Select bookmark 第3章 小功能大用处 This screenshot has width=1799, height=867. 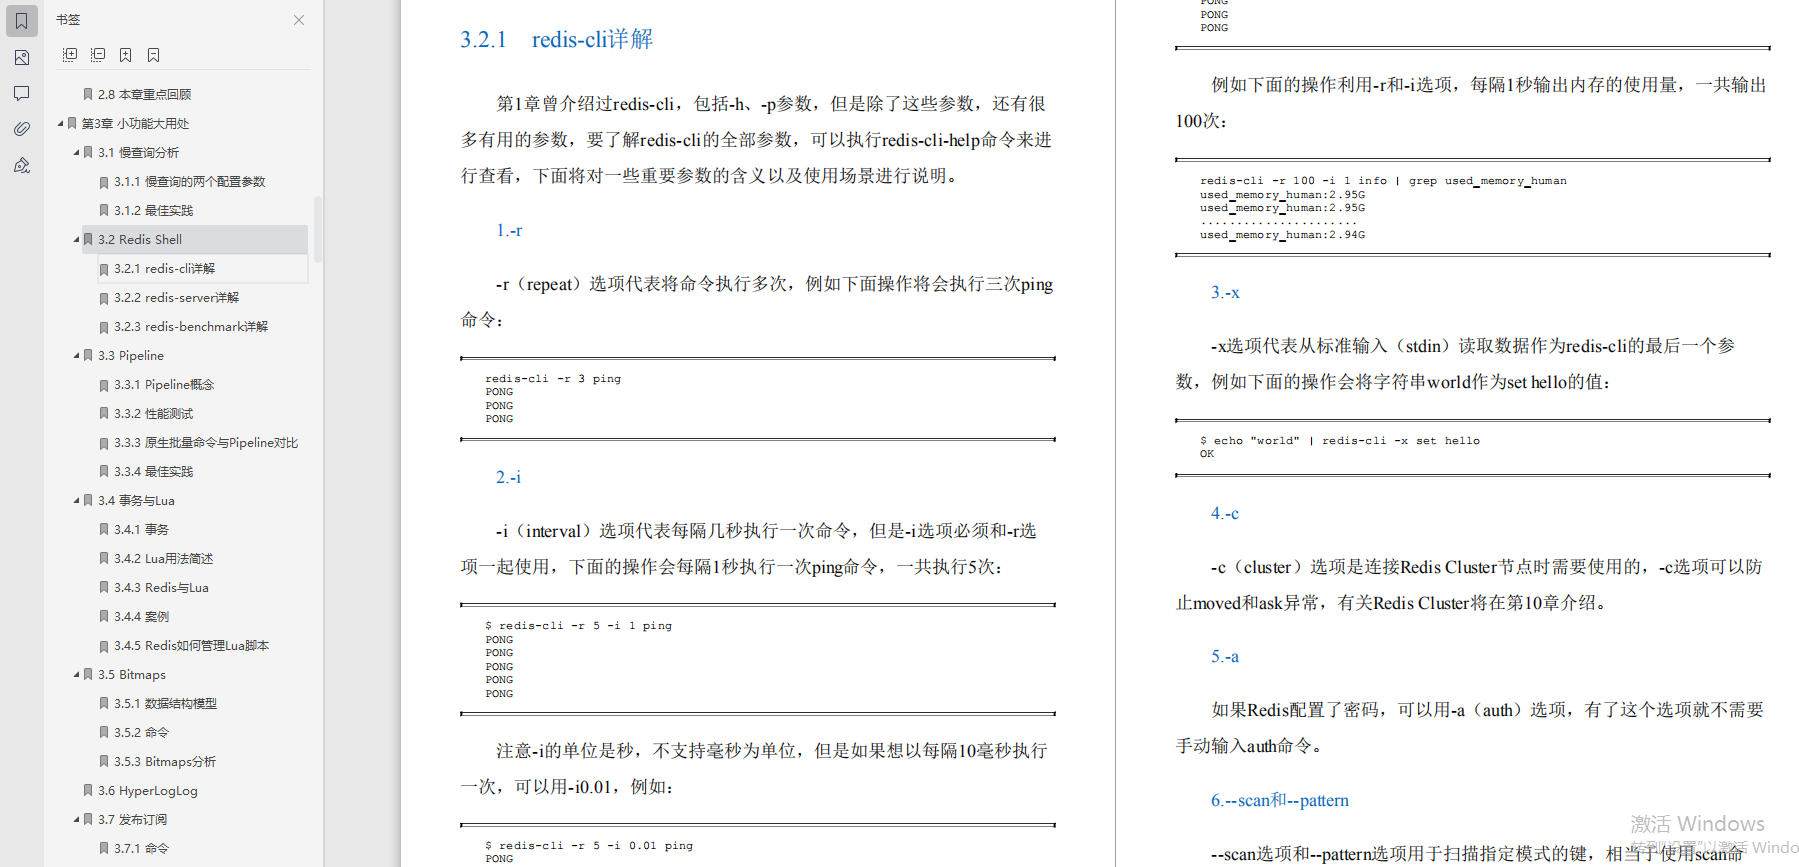pyautogui.click(x=134, y=124)
